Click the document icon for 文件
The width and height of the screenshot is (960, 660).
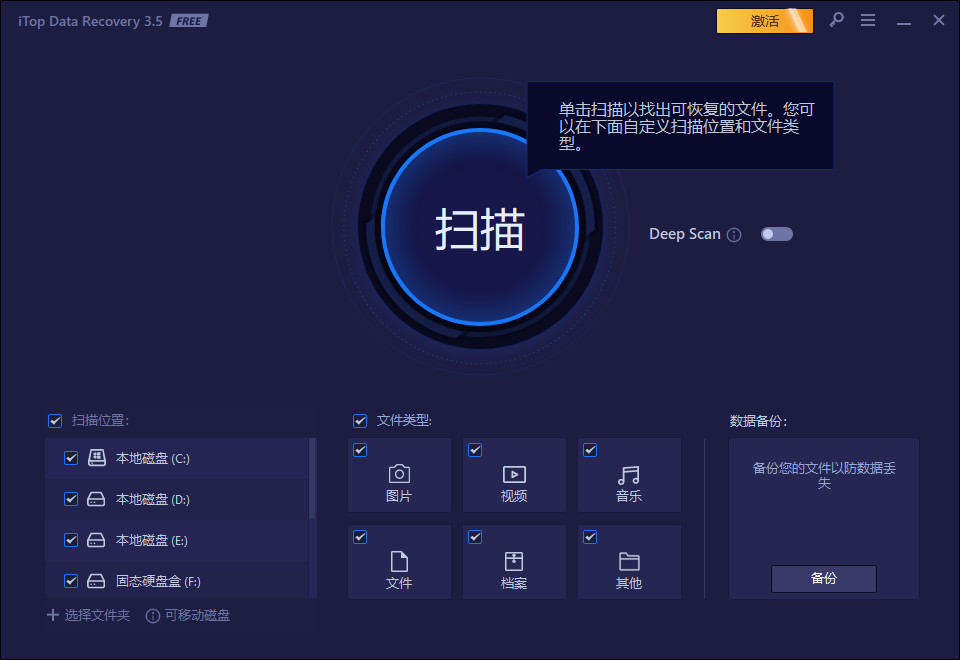point(399,561)
